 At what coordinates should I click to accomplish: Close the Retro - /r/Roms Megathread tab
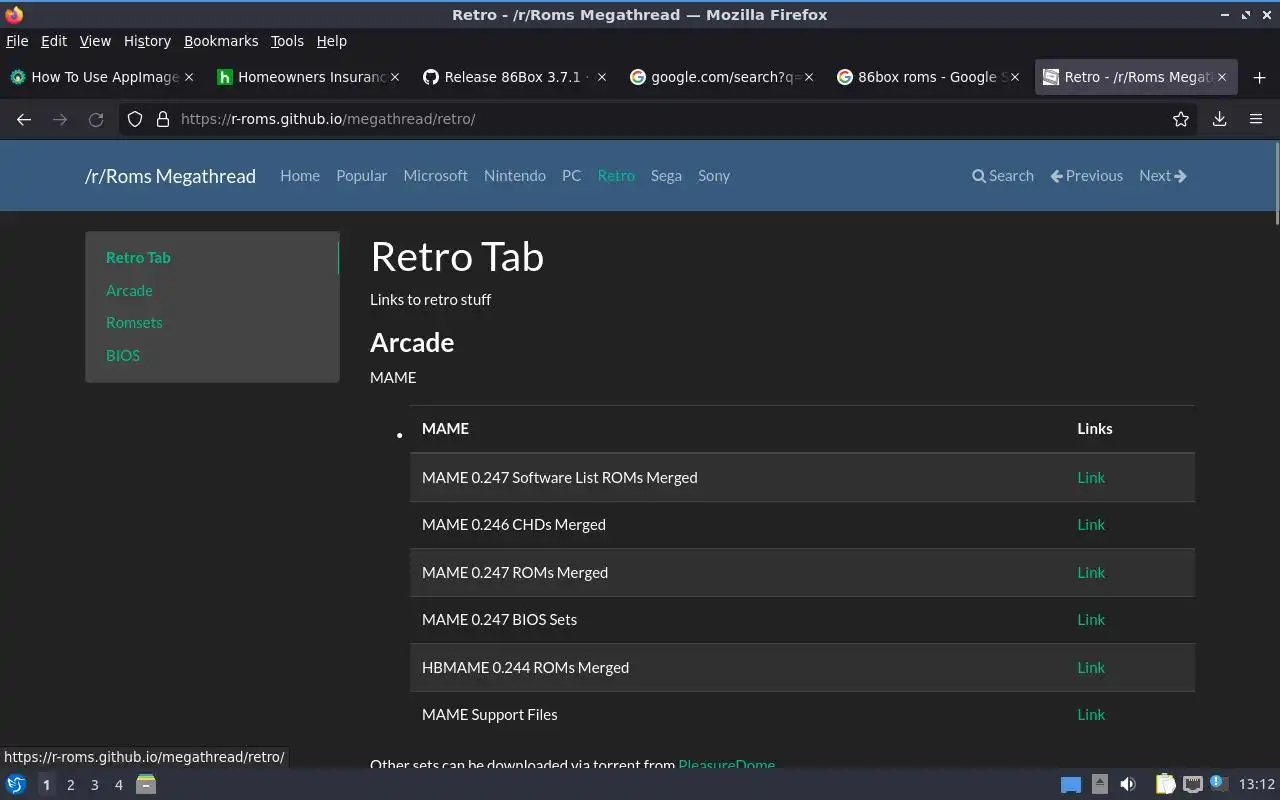pos(1222,77)
